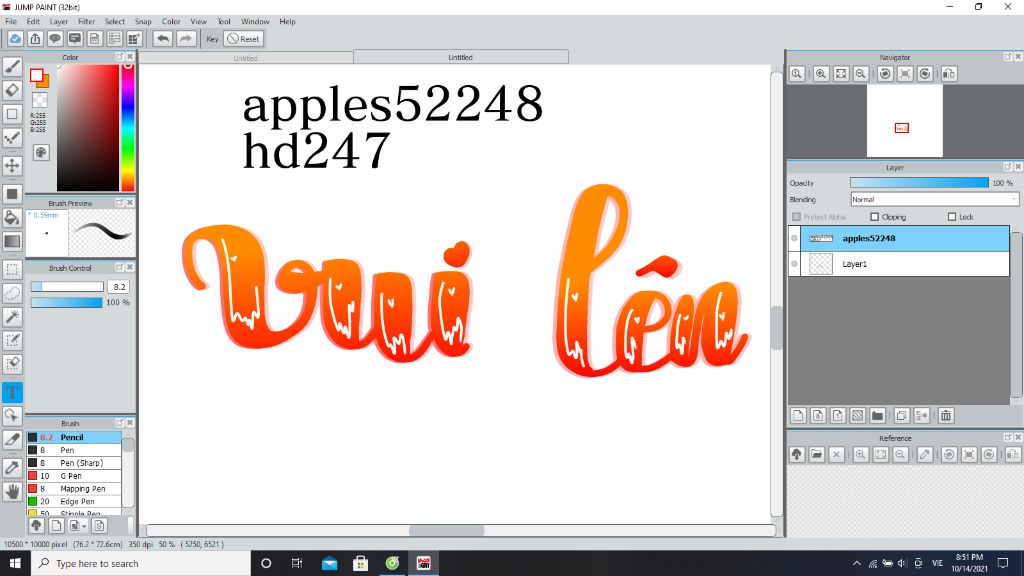
Task: Select the G Pen brush
Action: [x=74, y=476]
